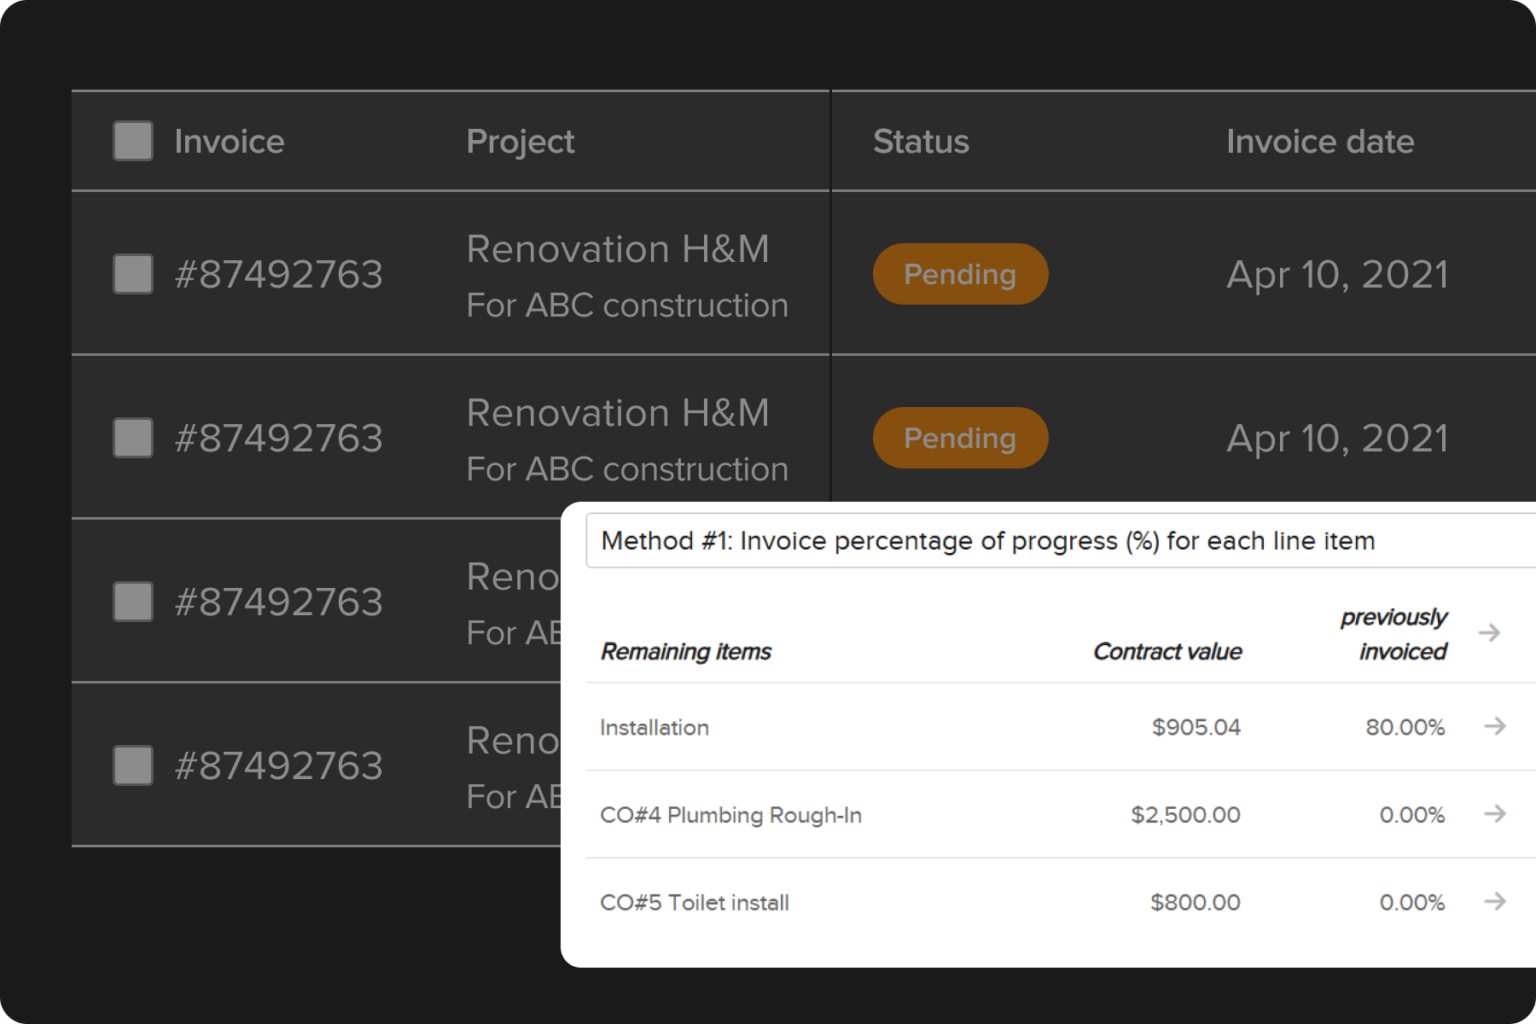
Task: Select the Invoice column header
Action: point(229,141)
